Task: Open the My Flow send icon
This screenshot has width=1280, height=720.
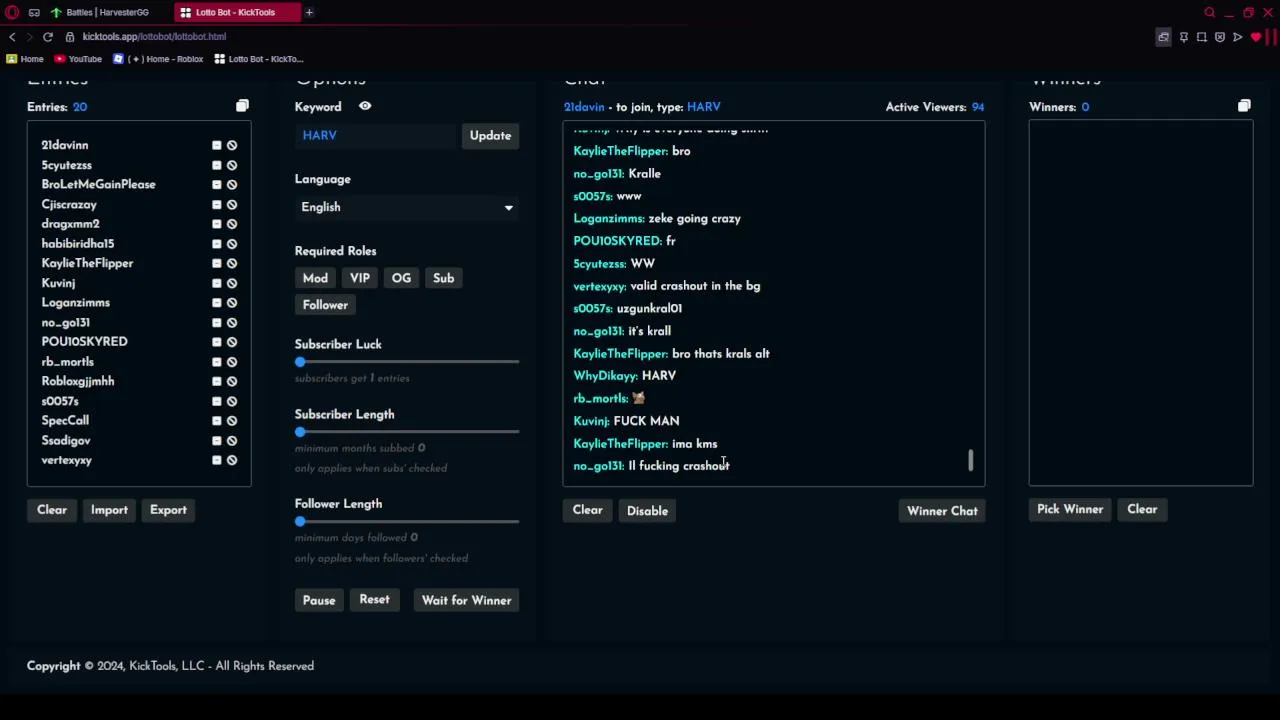Action: tap(1238, 37)
